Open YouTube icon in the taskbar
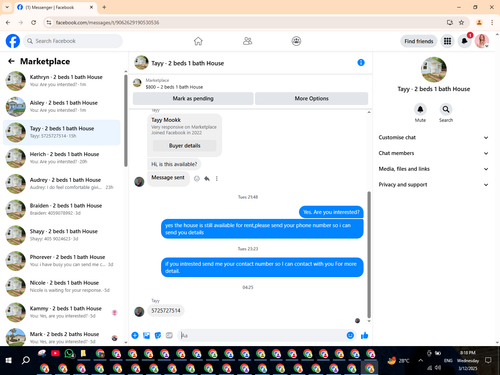This screenshot has height=375, width=500. click(x=55, y=353)
